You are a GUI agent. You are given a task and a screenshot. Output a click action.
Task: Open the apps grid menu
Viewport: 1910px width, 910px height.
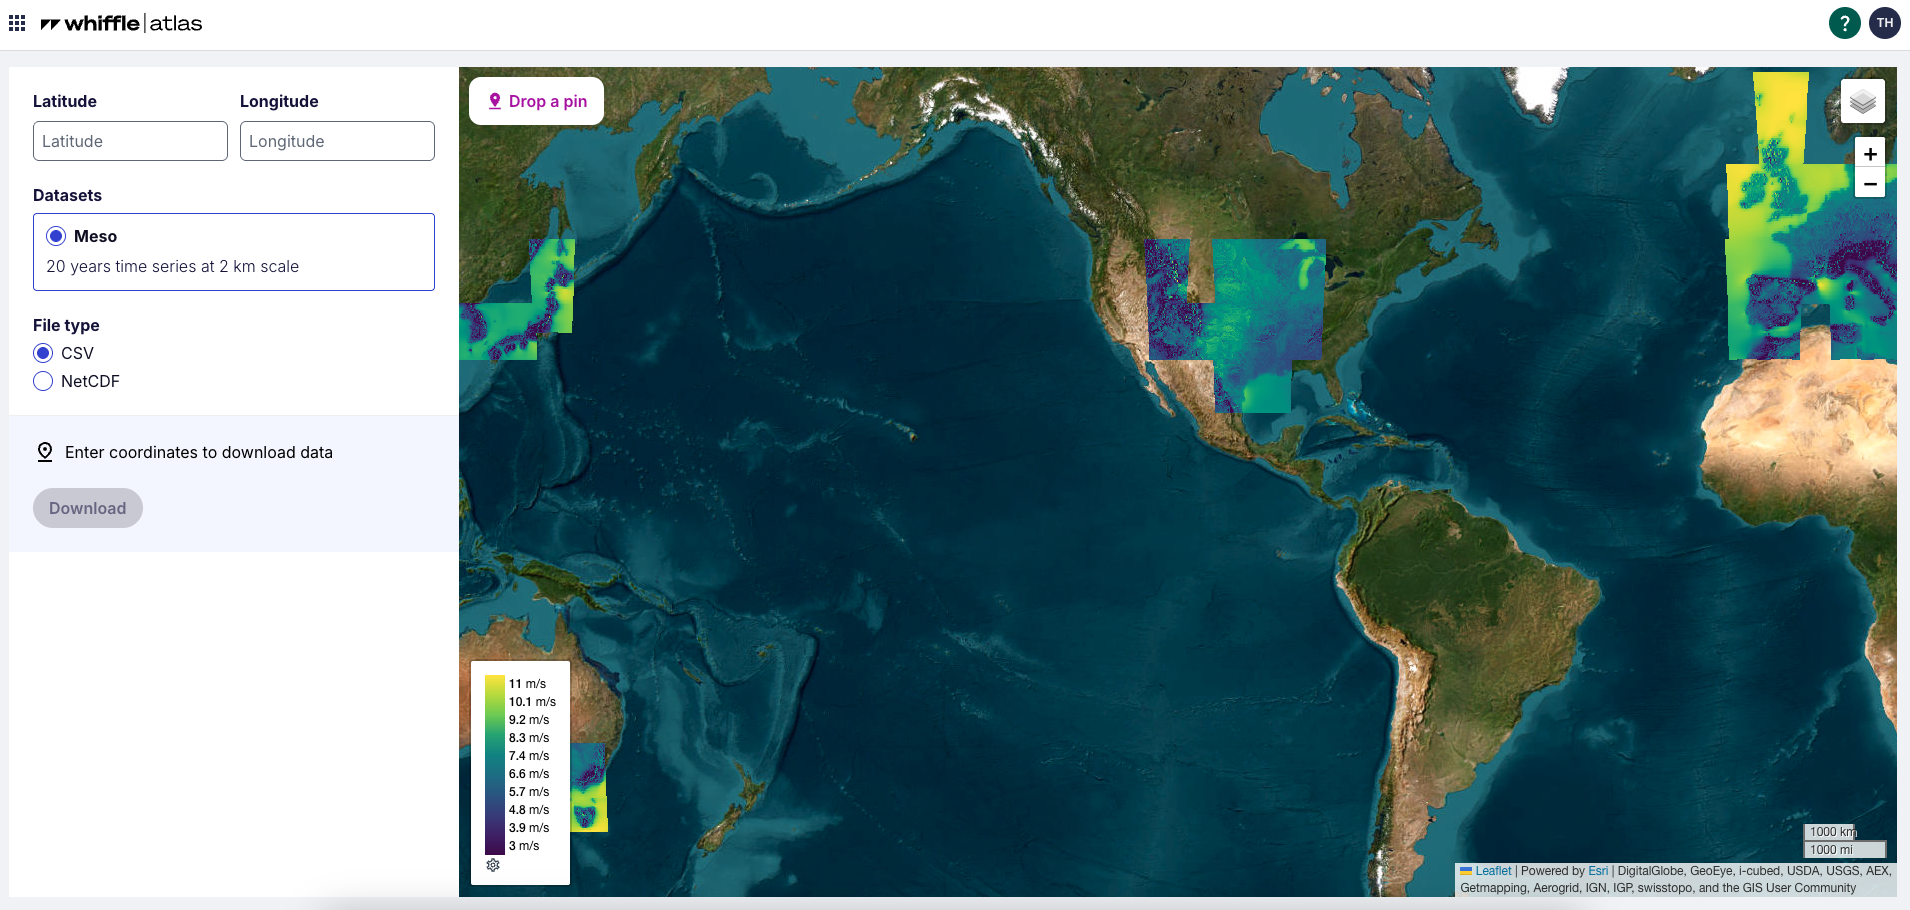pyautogui.click(x=17, y=23)
